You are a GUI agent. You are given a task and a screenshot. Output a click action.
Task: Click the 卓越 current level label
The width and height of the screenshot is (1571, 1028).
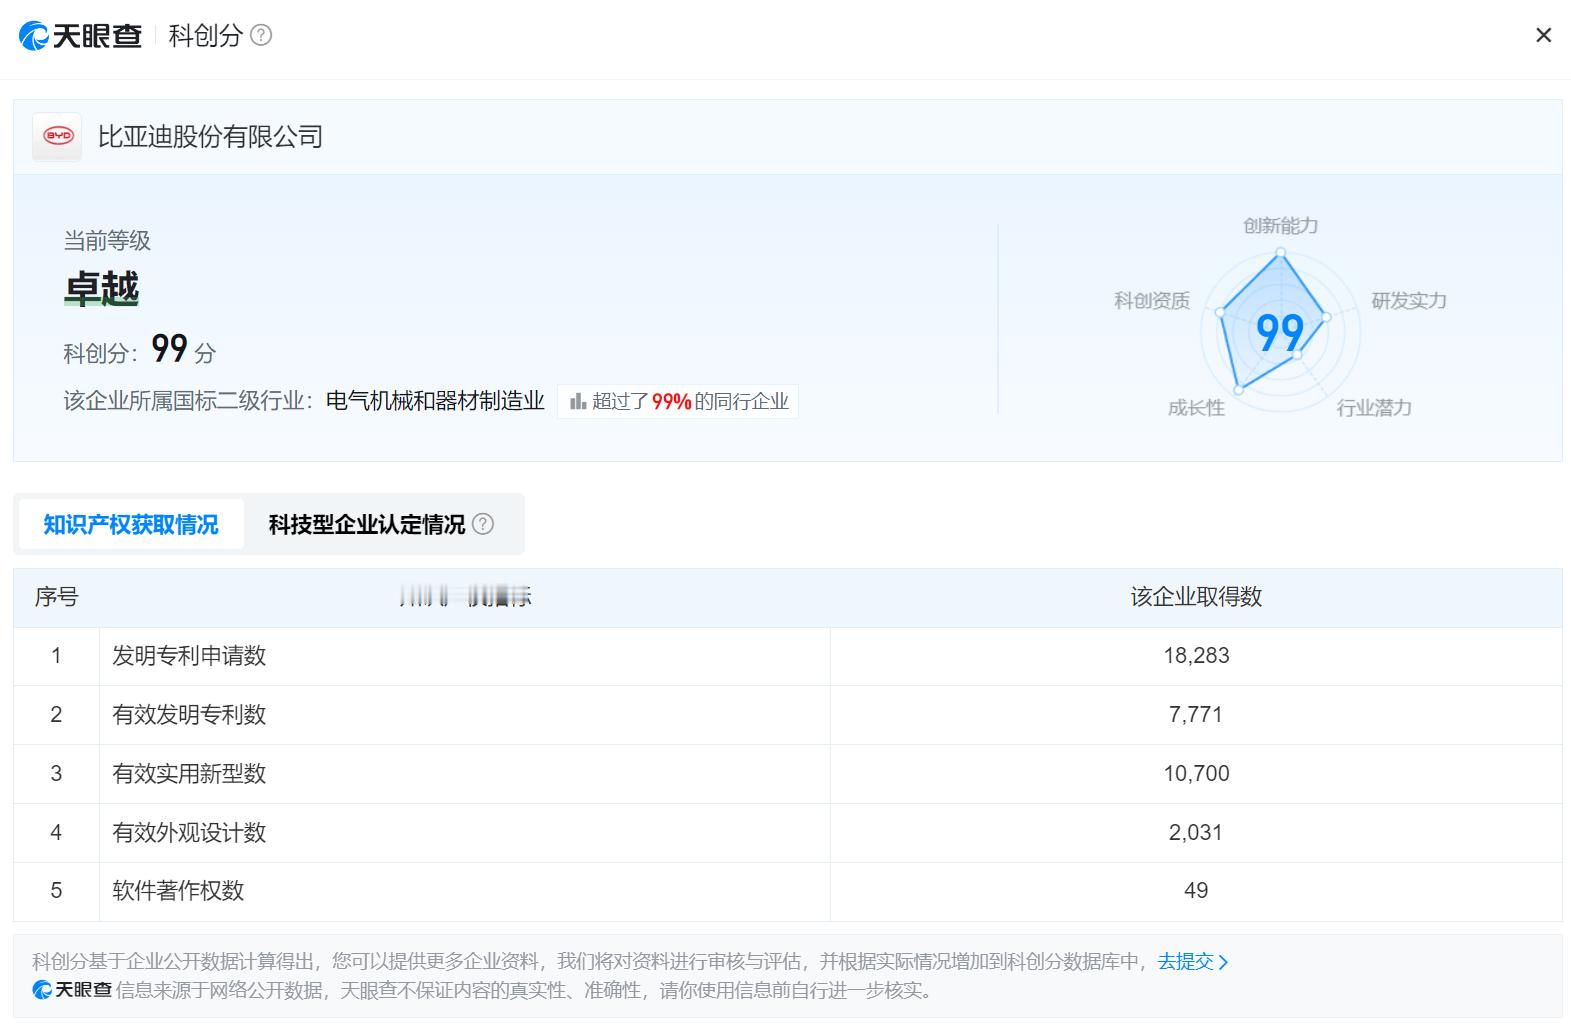pos(102,289)
